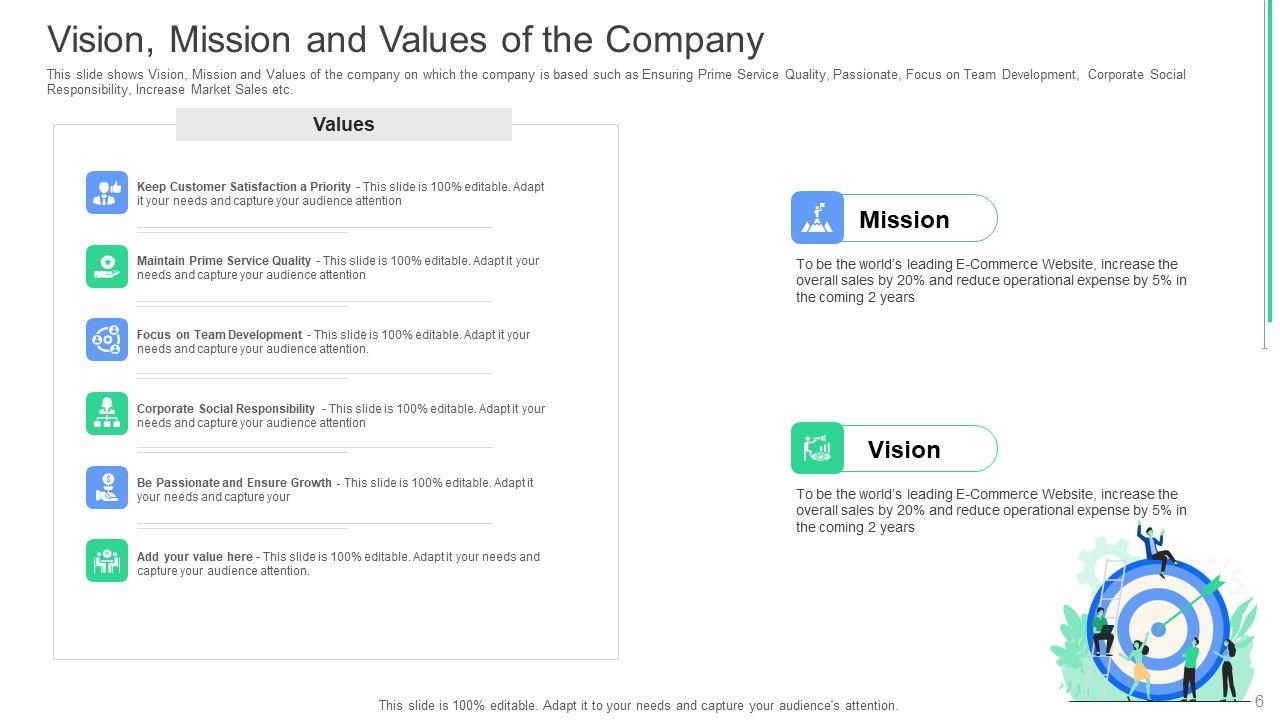Select the footer editable note text

click(x=638, y=705)
